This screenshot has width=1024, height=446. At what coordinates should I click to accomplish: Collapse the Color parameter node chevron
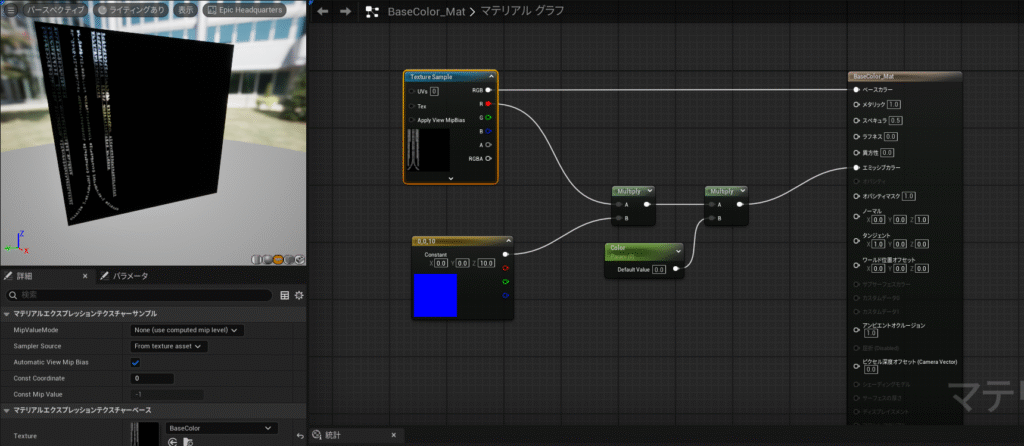click(678, 249)
